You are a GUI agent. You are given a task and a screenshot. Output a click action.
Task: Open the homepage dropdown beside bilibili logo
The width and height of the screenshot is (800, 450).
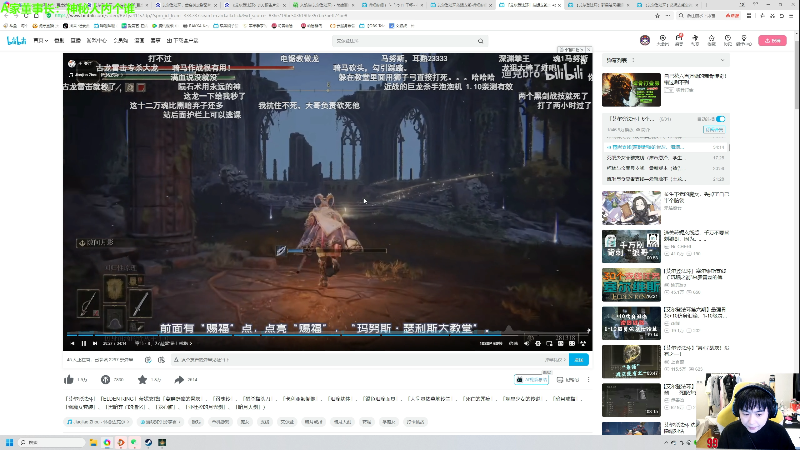[40, 40]
